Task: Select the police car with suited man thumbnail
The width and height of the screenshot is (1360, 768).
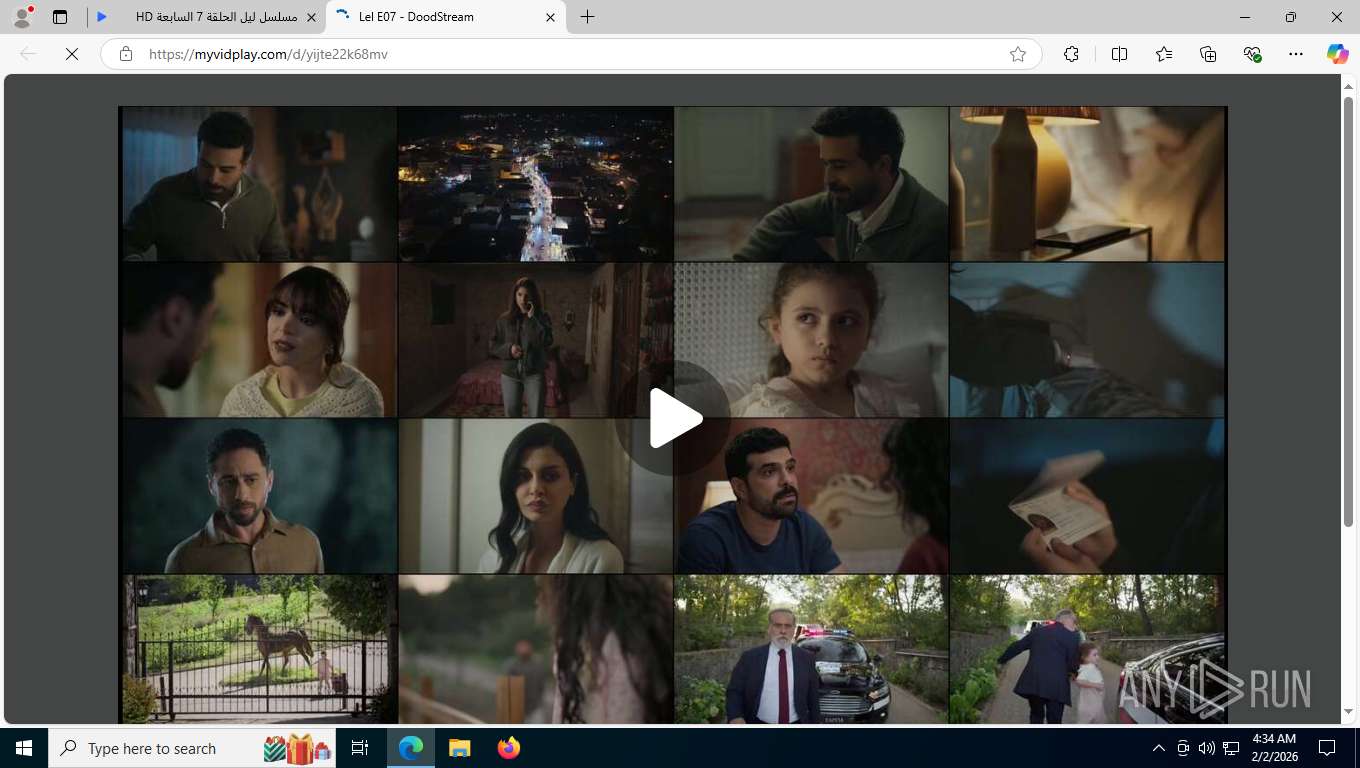Action: coord(812,648)
